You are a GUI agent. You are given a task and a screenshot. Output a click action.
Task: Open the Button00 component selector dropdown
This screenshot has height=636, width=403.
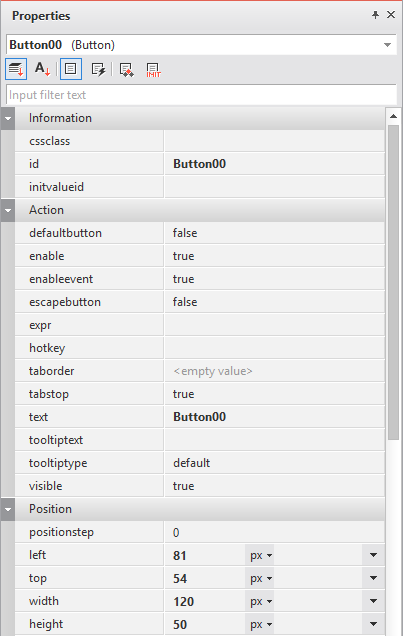tap(388, 45)
